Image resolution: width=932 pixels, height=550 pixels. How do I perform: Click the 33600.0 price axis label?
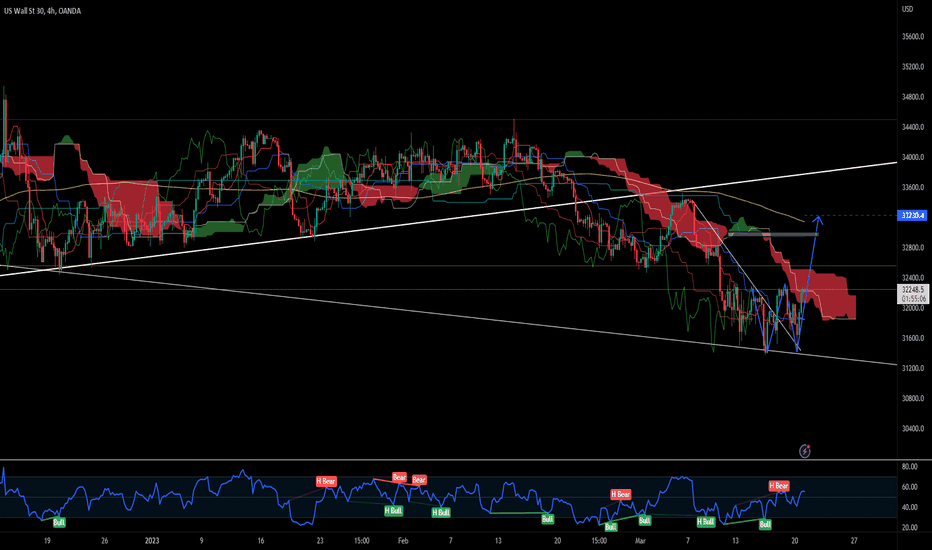(x=912, y=187)
